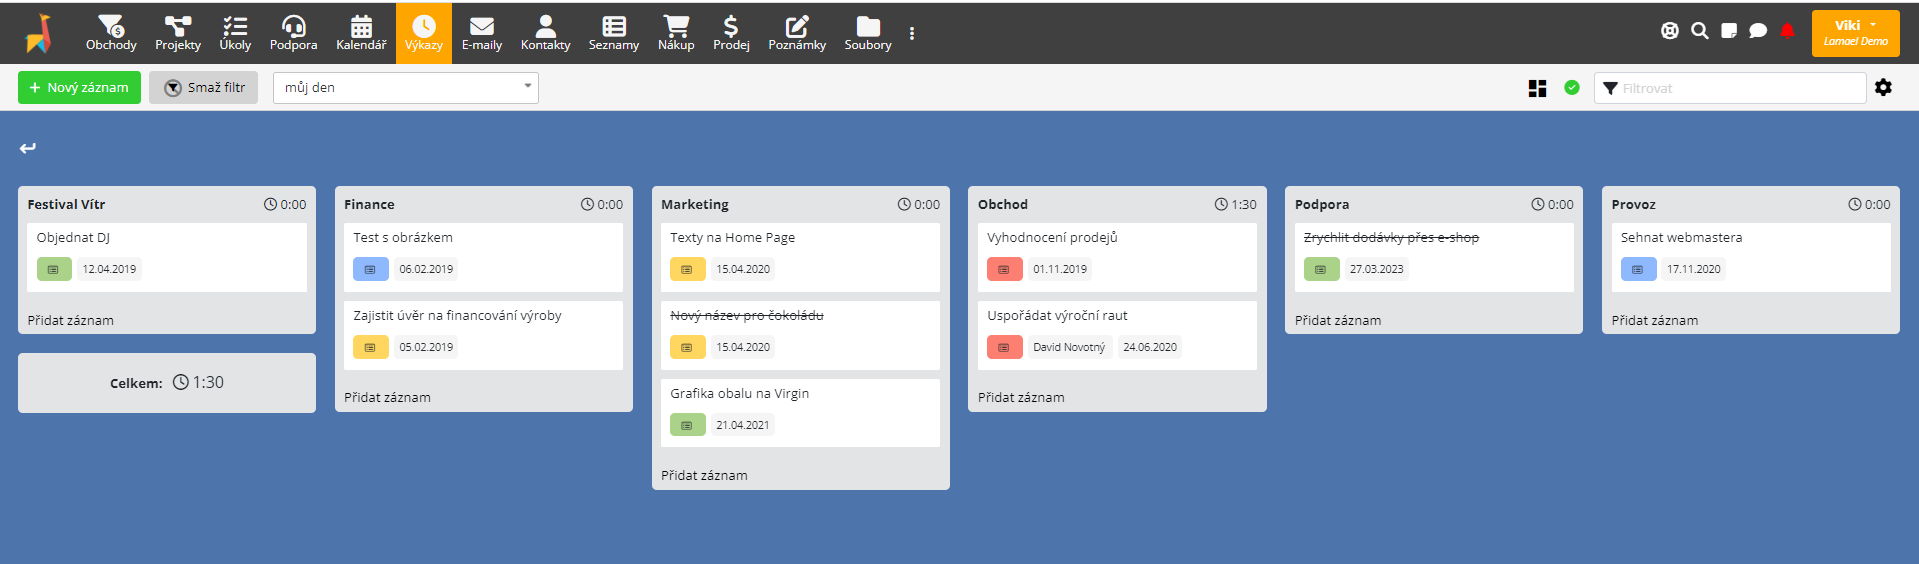This screenshot has height=564, width=1919.
Task: Click the lifebuoy help icon
Action: tap(1670, 31)
